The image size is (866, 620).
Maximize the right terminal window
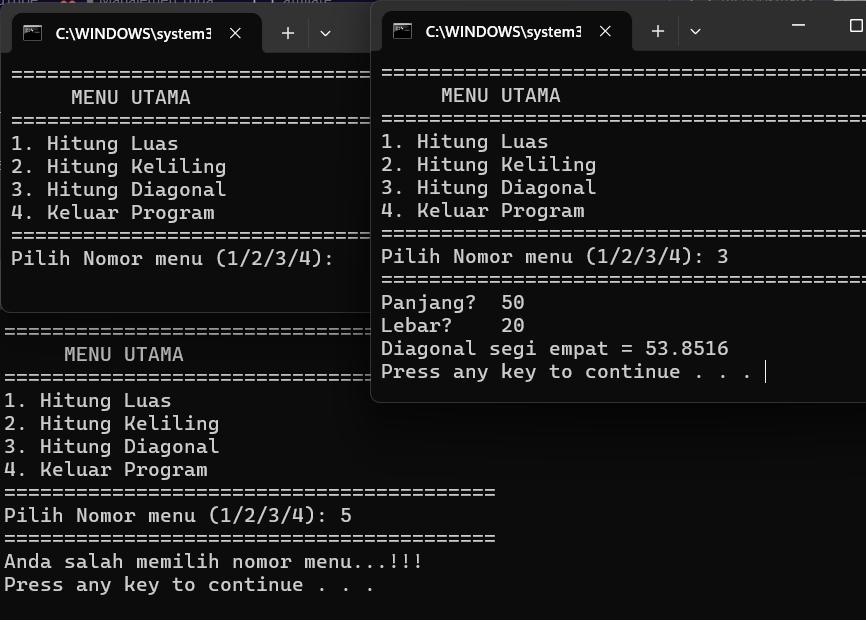point(855,24)
